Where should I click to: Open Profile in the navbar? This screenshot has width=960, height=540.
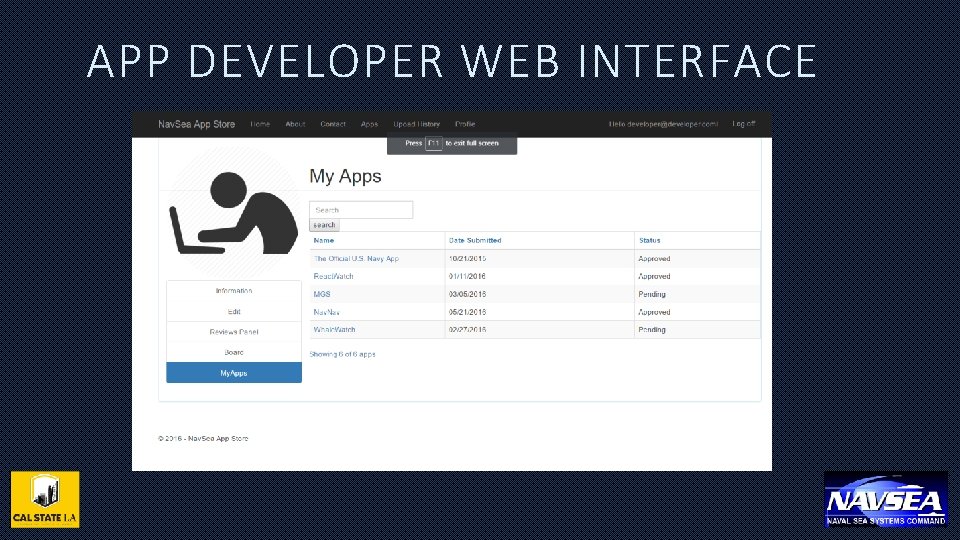pyautogui.click(x=465, y=124)
